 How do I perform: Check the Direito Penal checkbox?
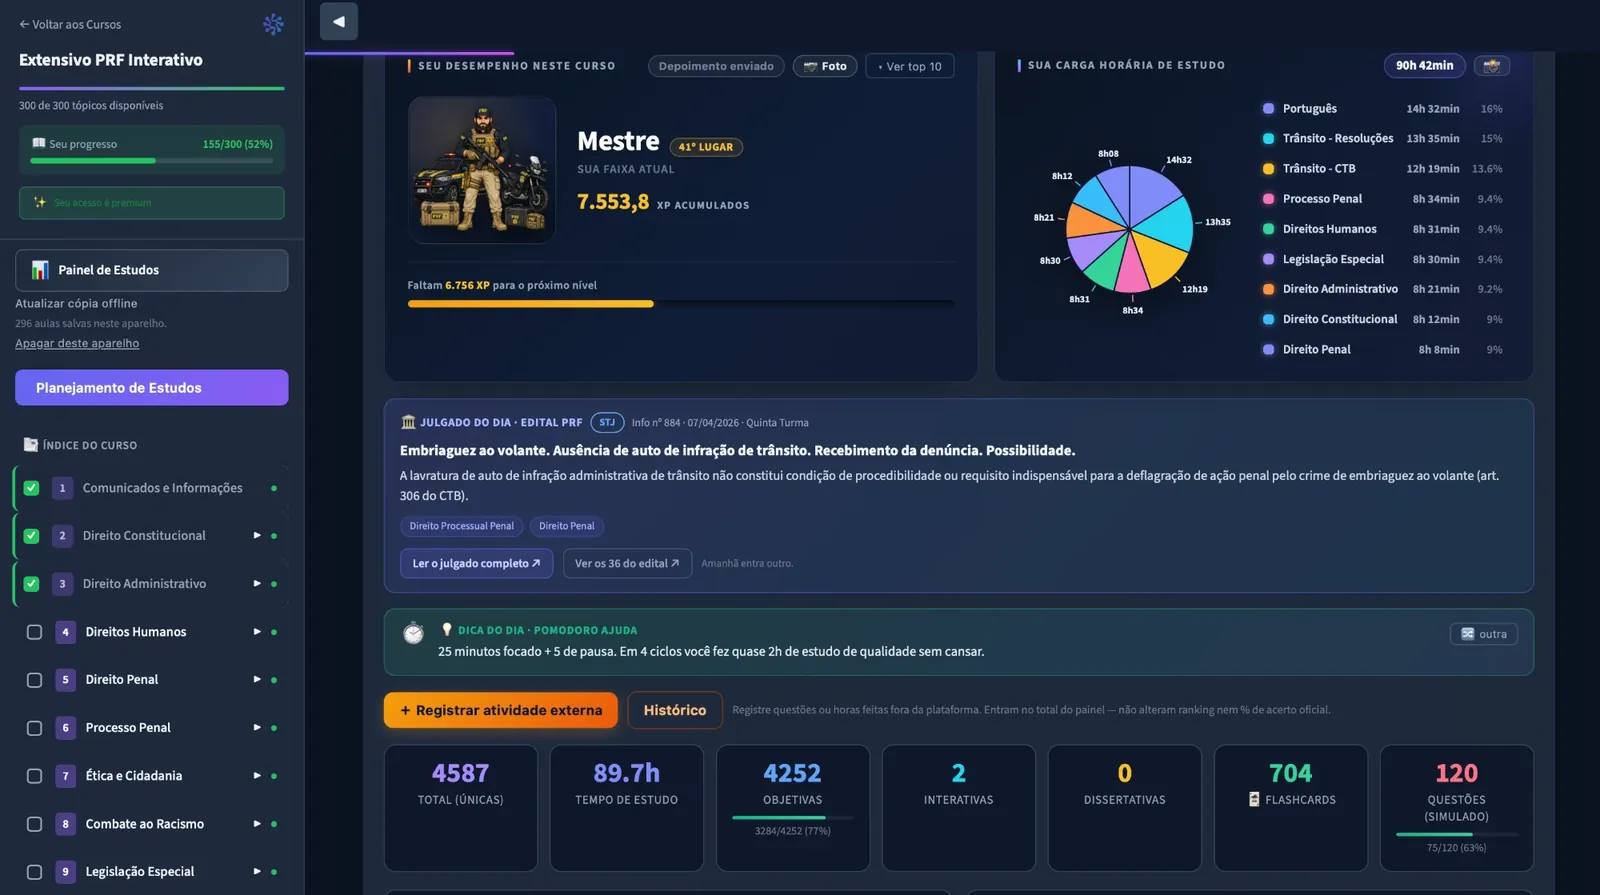34,680
